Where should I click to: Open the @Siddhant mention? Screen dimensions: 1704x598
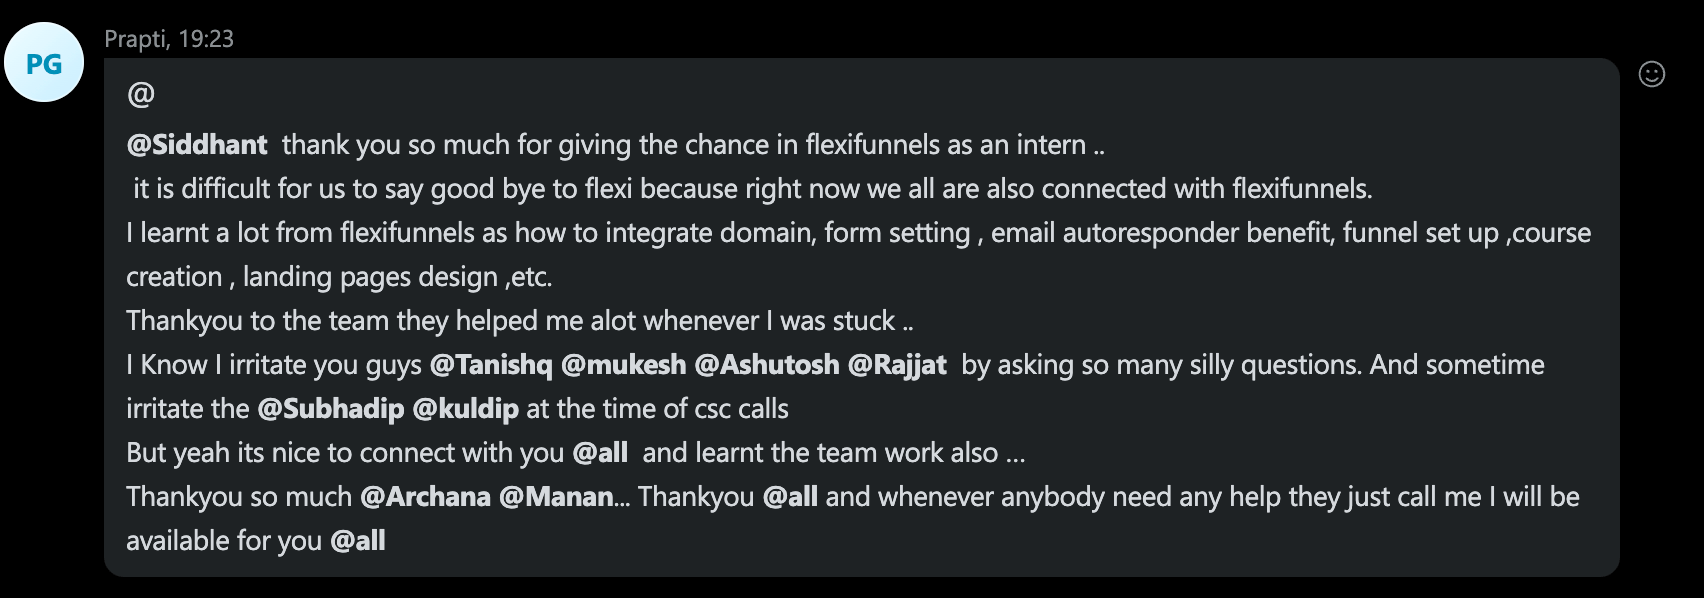click(197, 145)
